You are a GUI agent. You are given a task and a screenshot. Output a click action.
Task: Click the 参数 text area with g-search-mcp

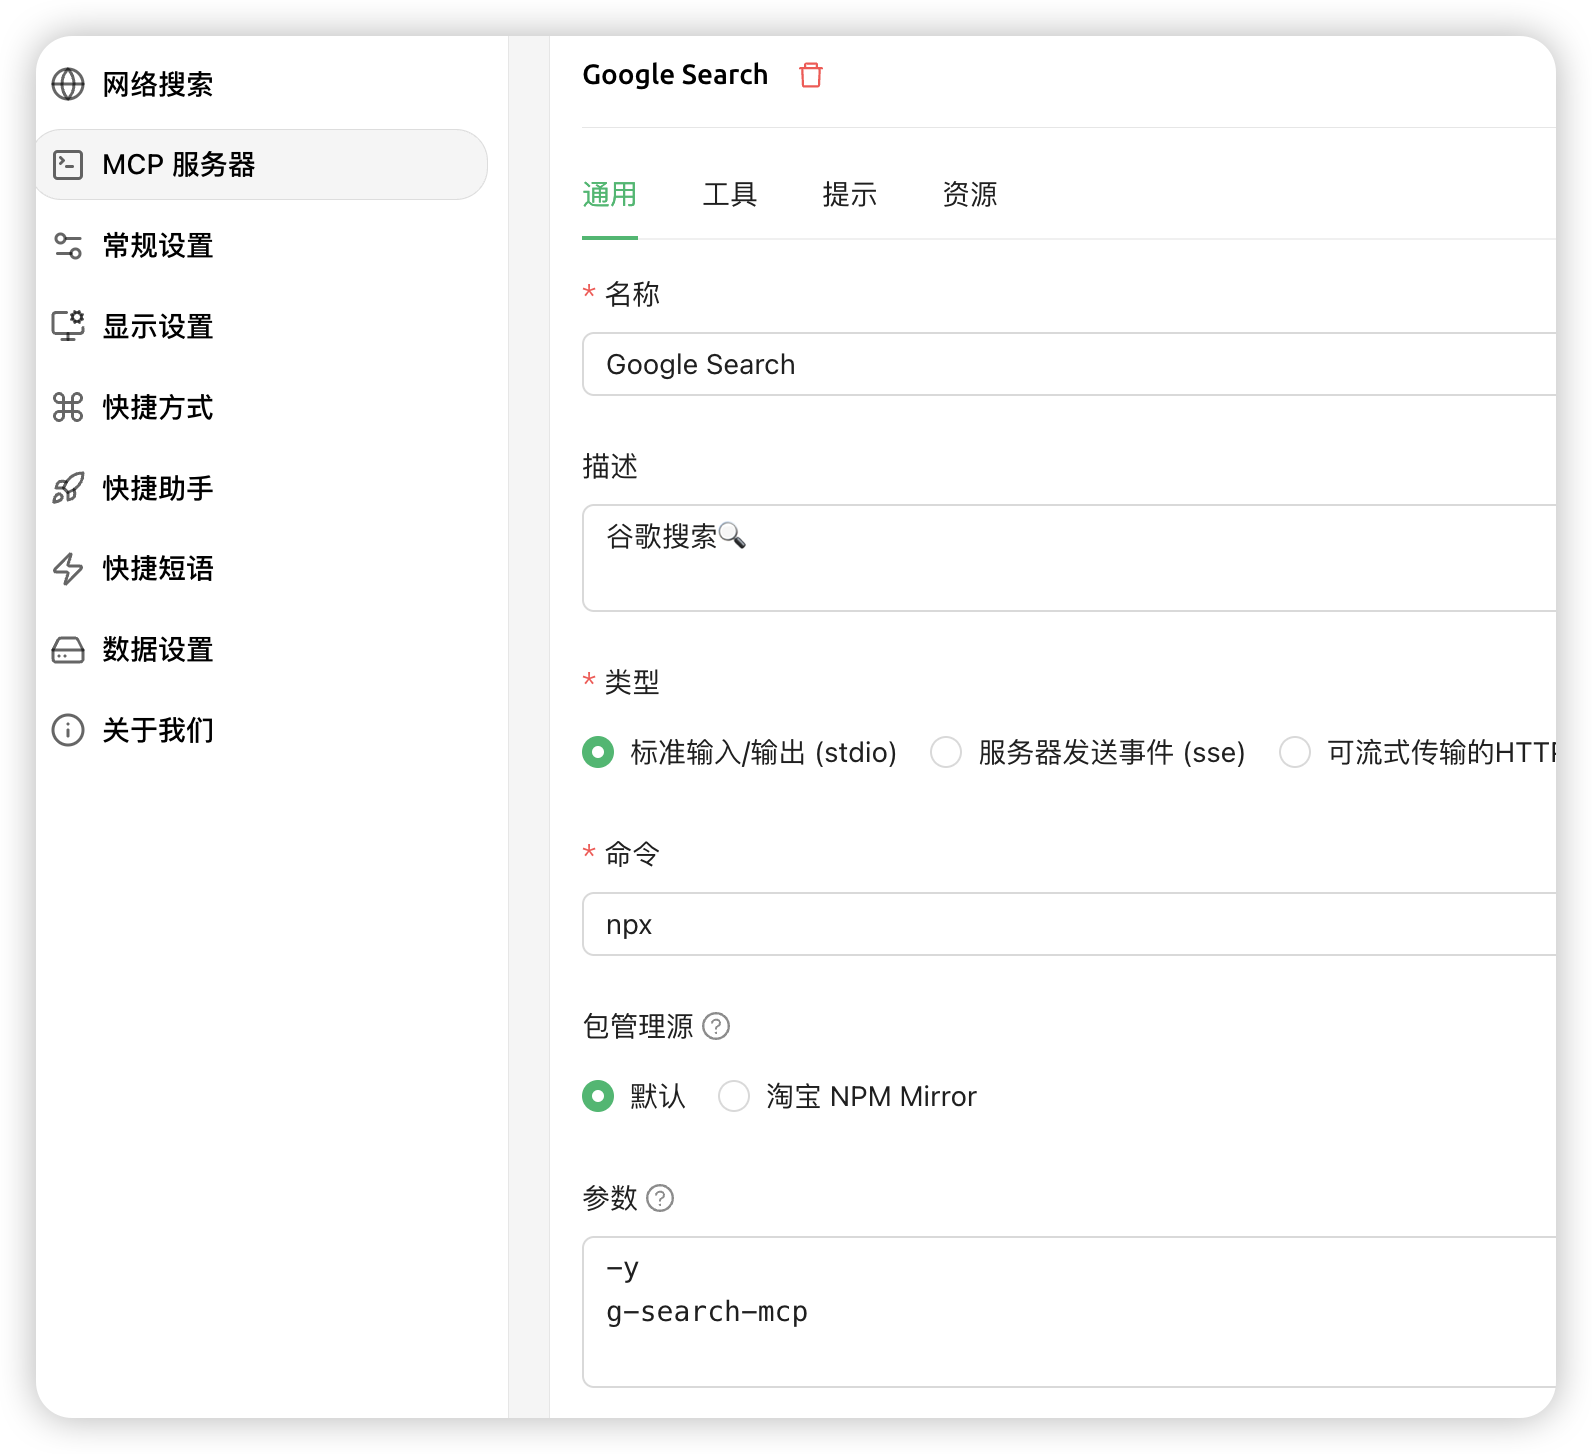pyautogui.click(x=1069, y=1312)
